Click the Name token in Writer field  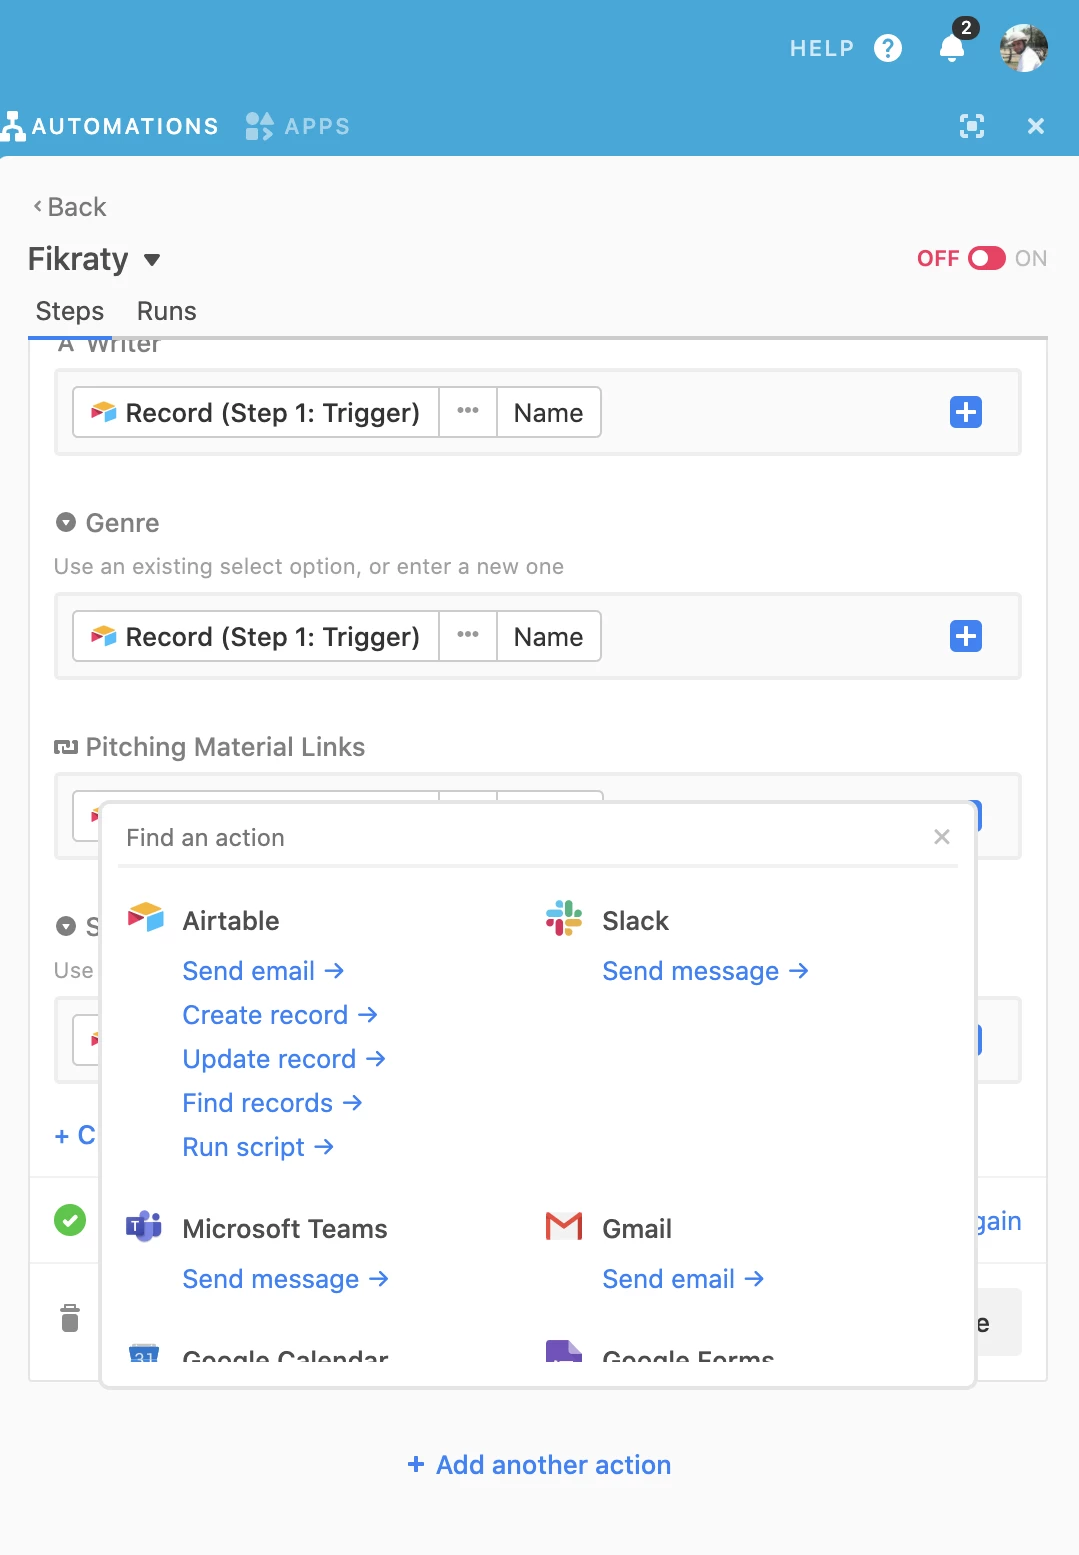(549, 413)
